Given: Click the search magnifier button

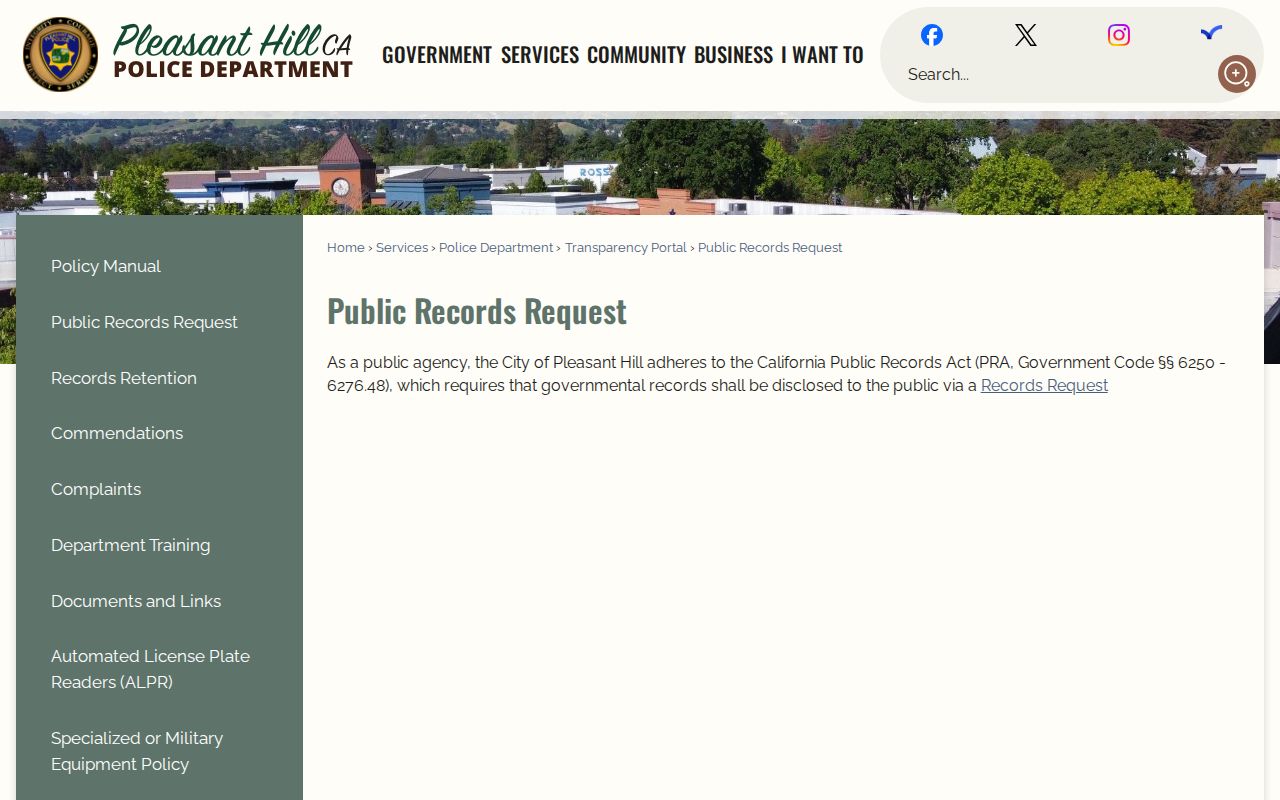Looking at the screenshot, I should click(x=1236, y=74).
